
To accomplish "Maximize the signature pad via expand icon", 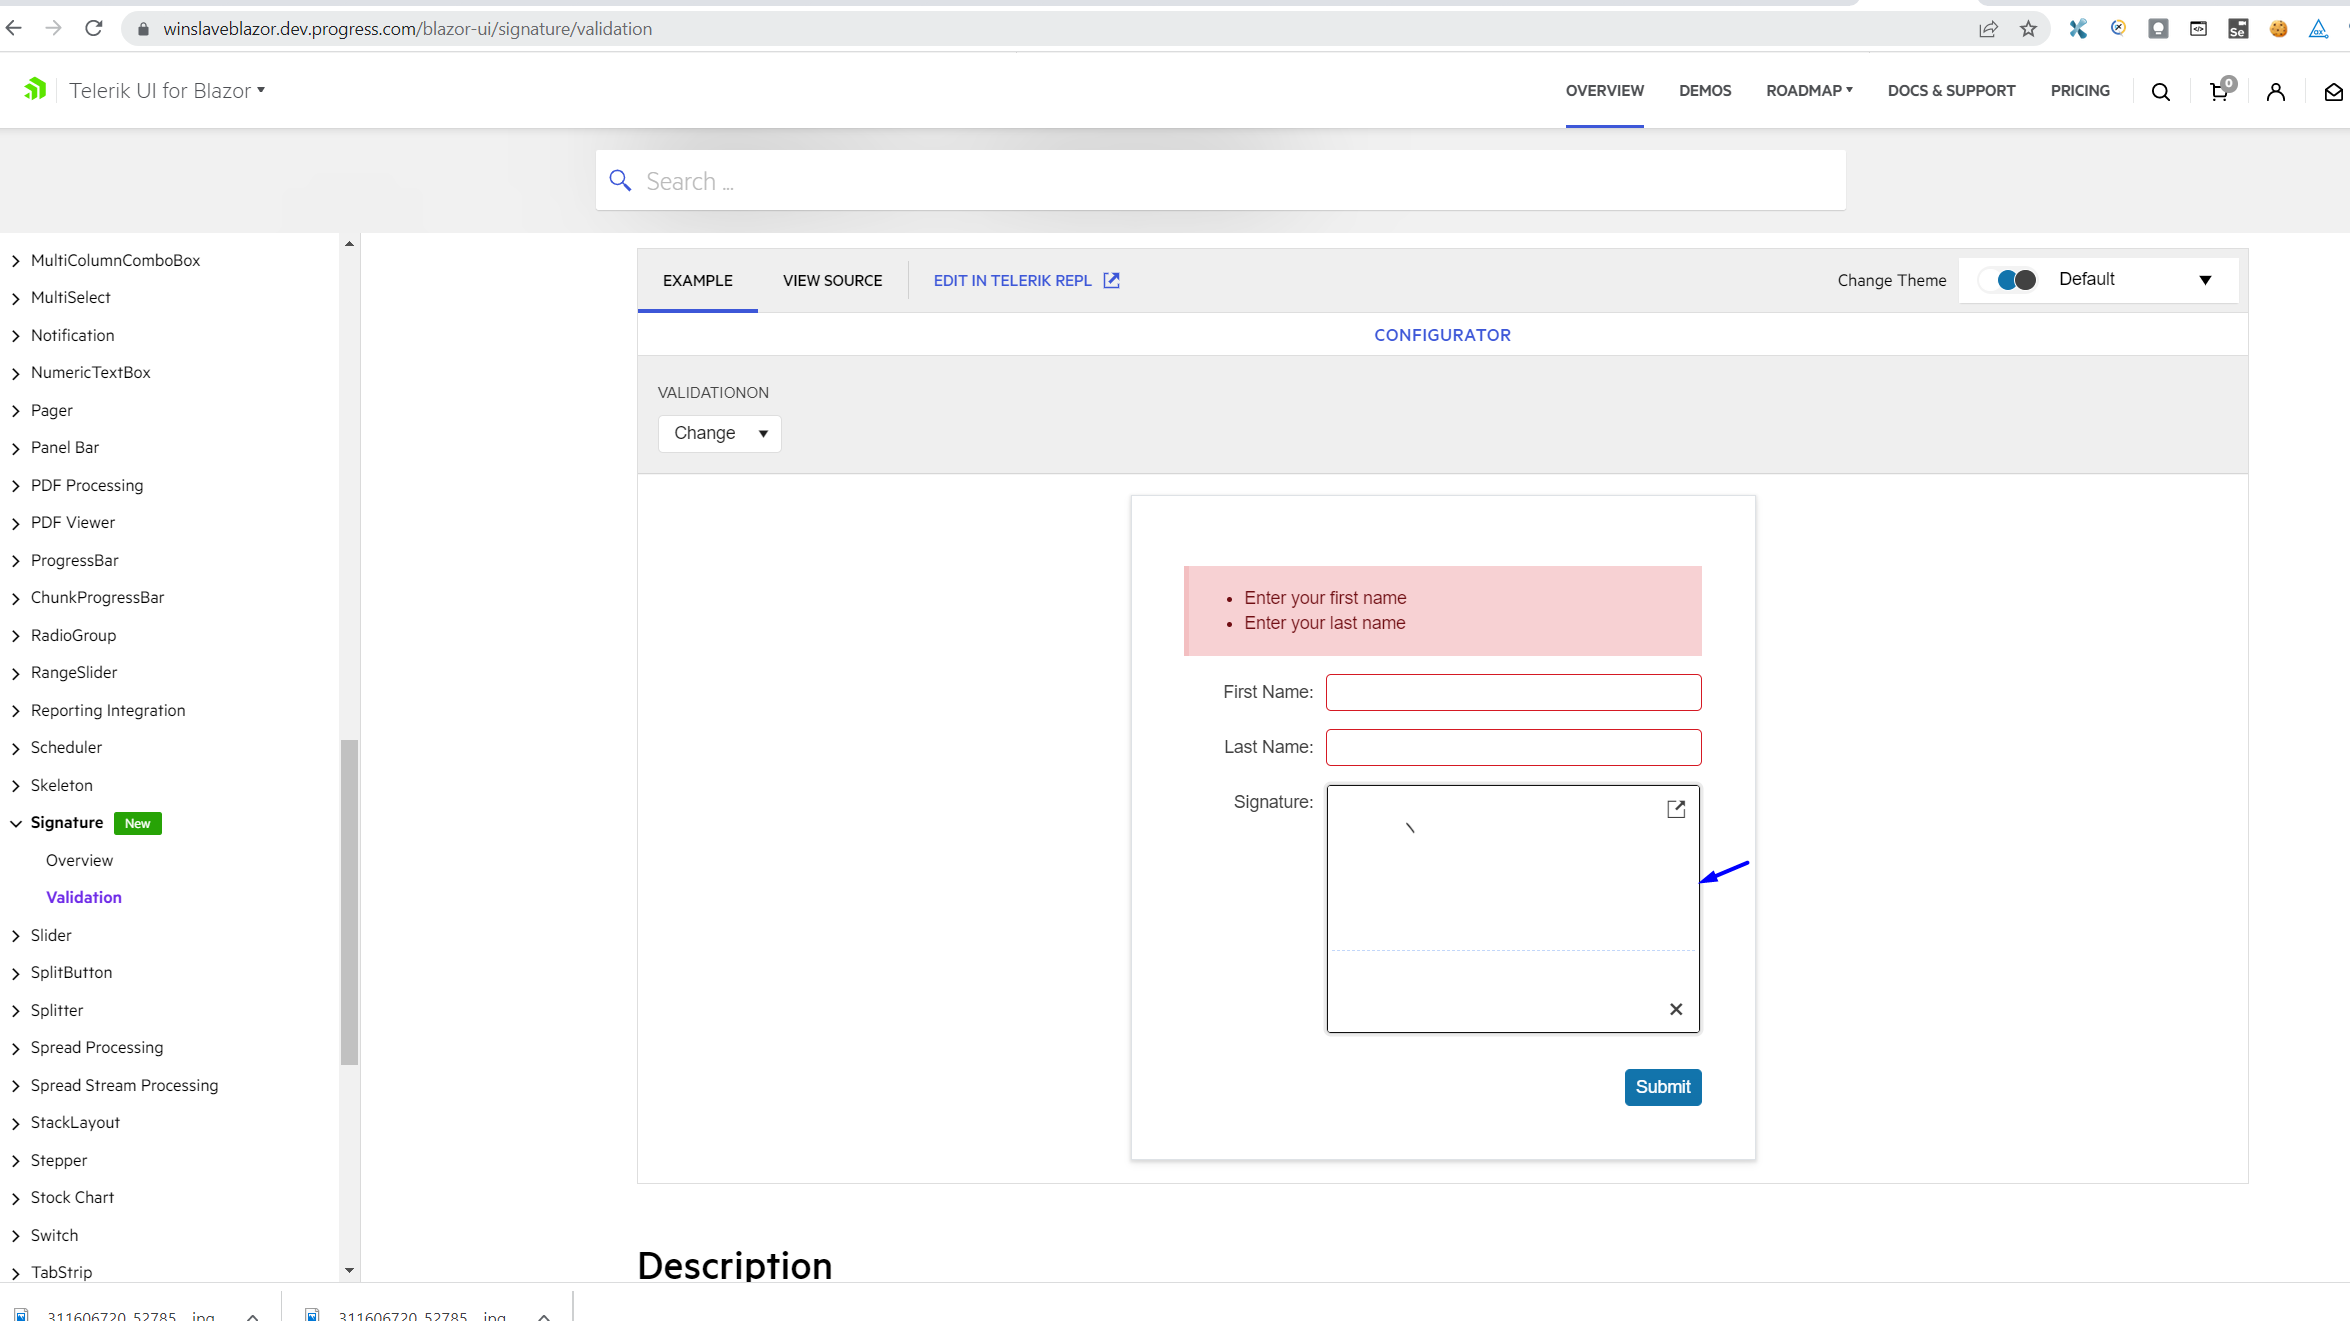I will coord(1676,808).
